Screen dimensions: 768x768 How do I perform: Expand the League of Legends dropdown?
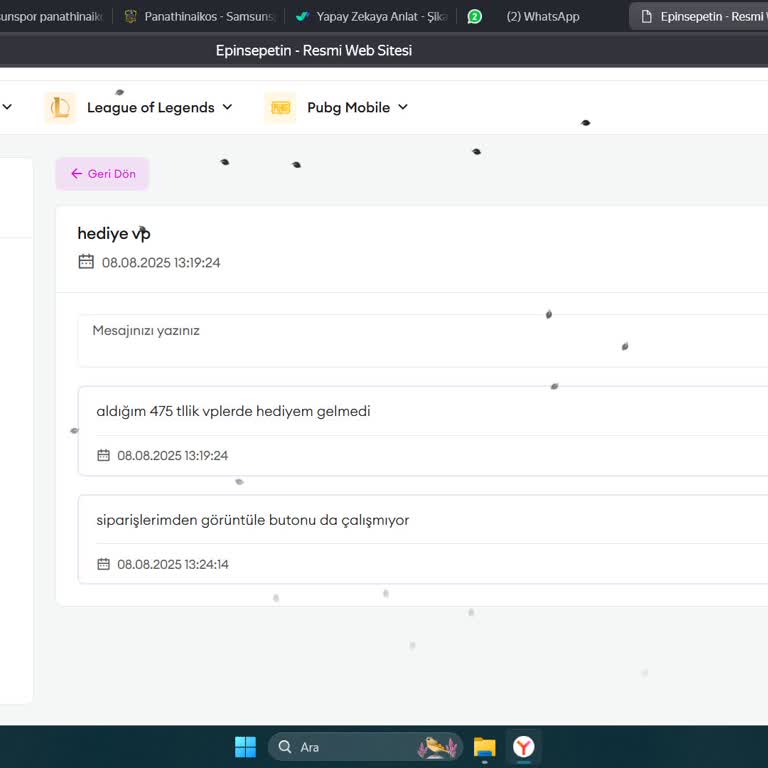(227, 108)
